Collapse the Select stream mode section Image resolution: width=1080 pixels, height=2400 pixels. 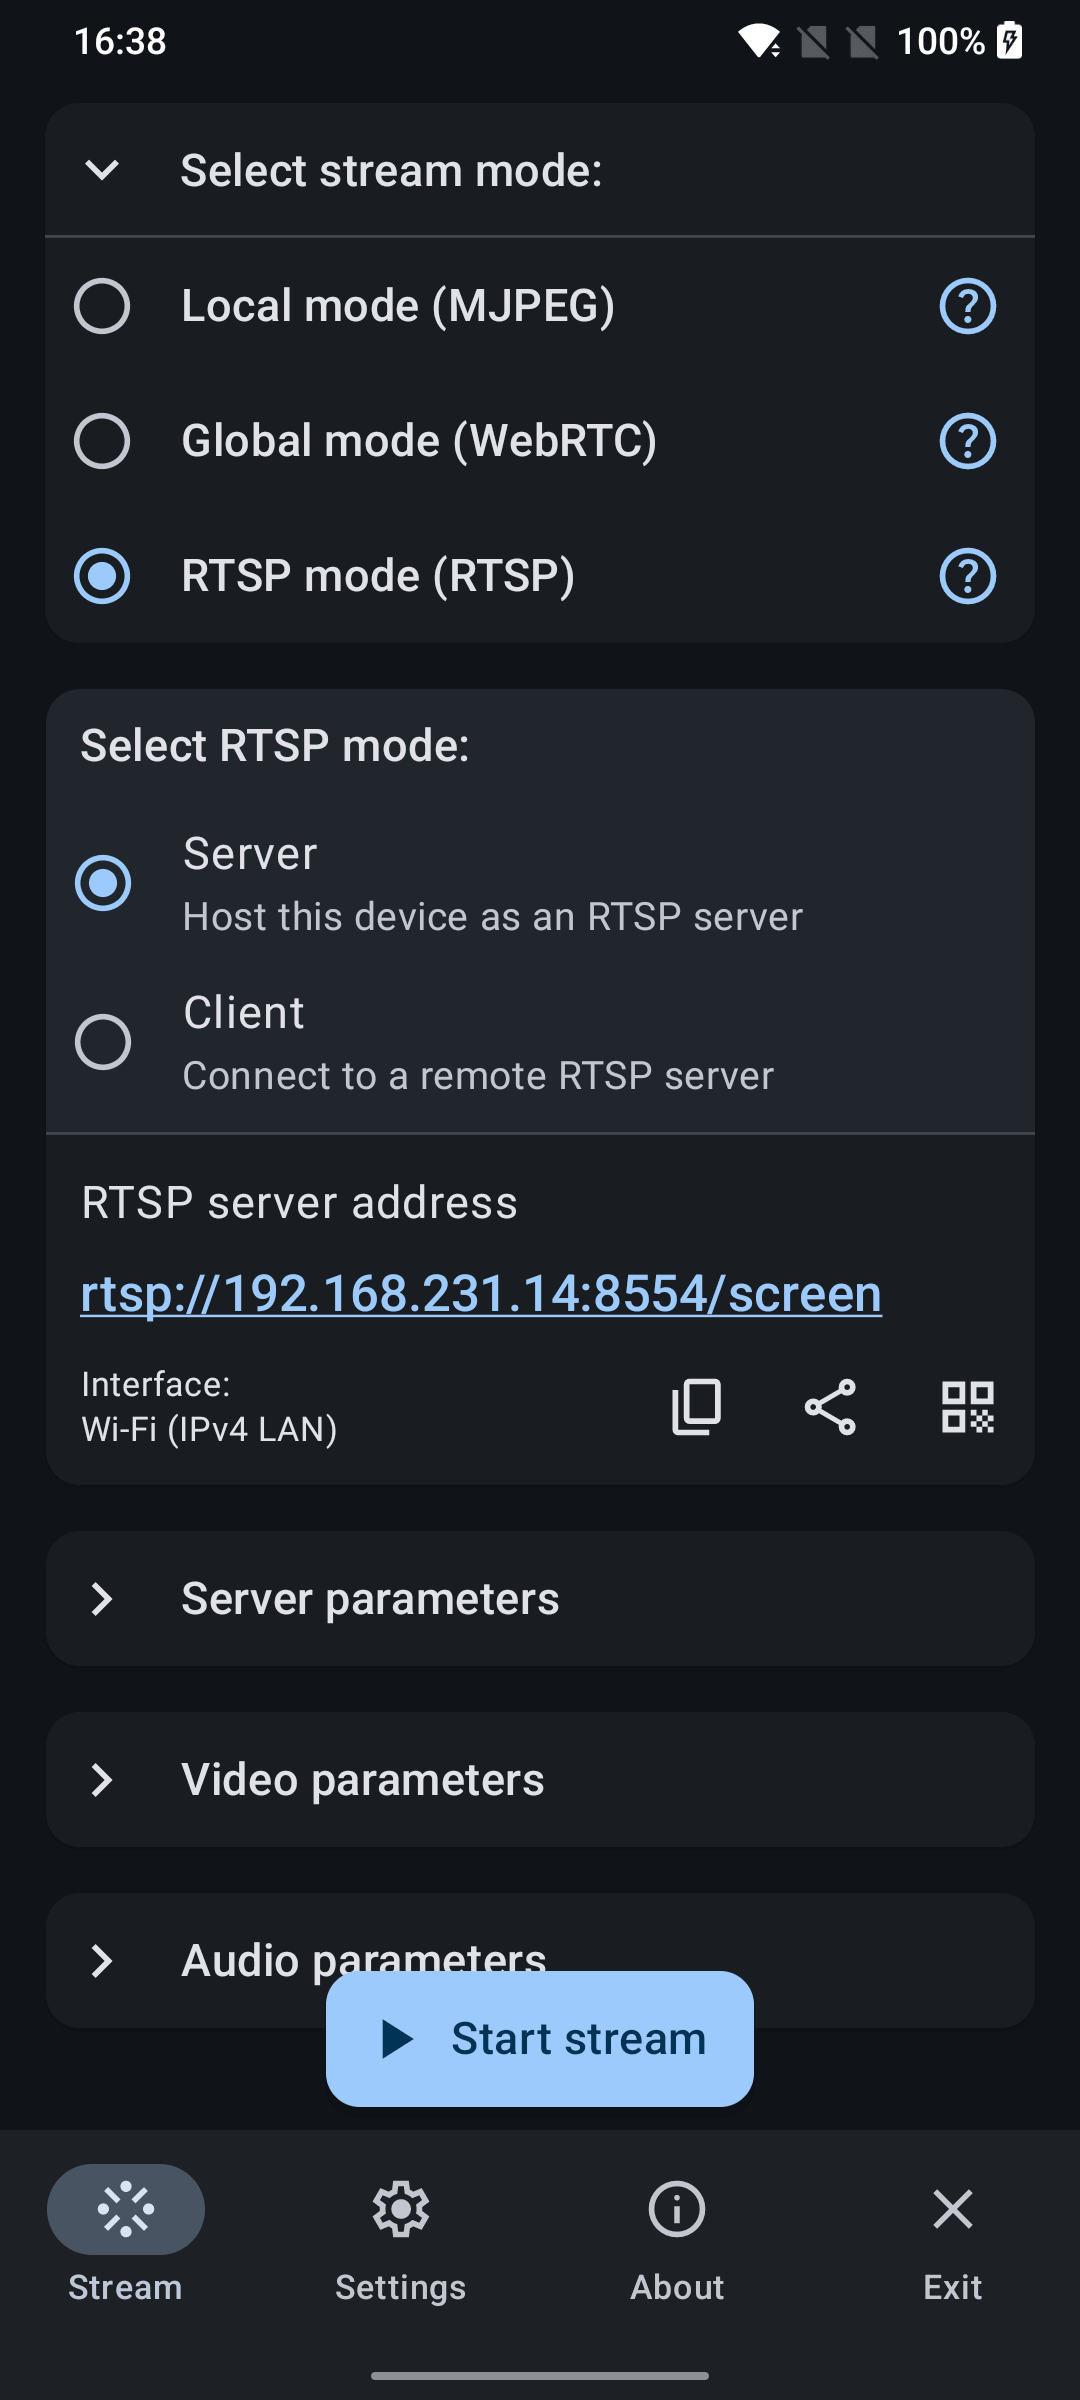[x=102, y=170]
